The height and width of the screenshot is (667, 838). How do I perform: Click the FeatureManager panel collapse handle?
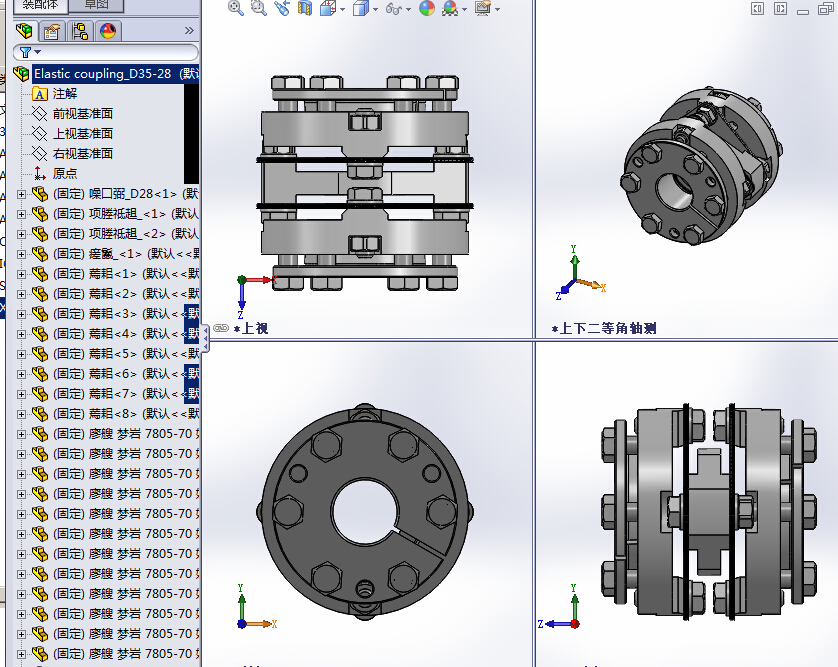pyautogui.click(x=205, y=337)
